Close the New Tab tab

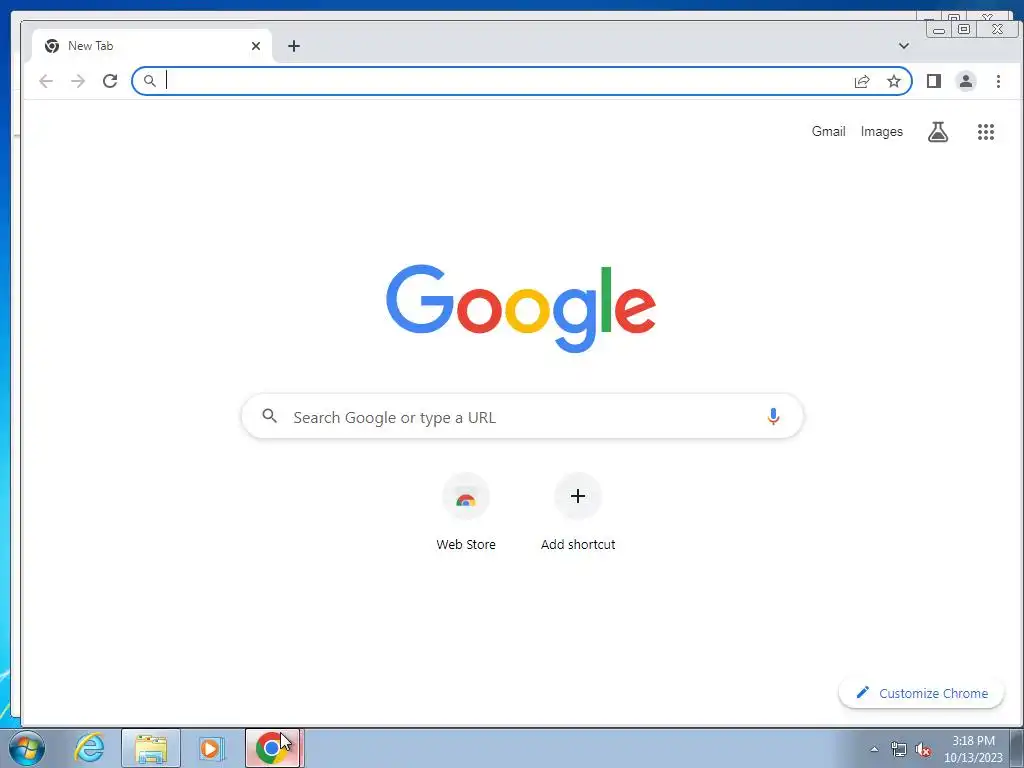click(256, 46)
